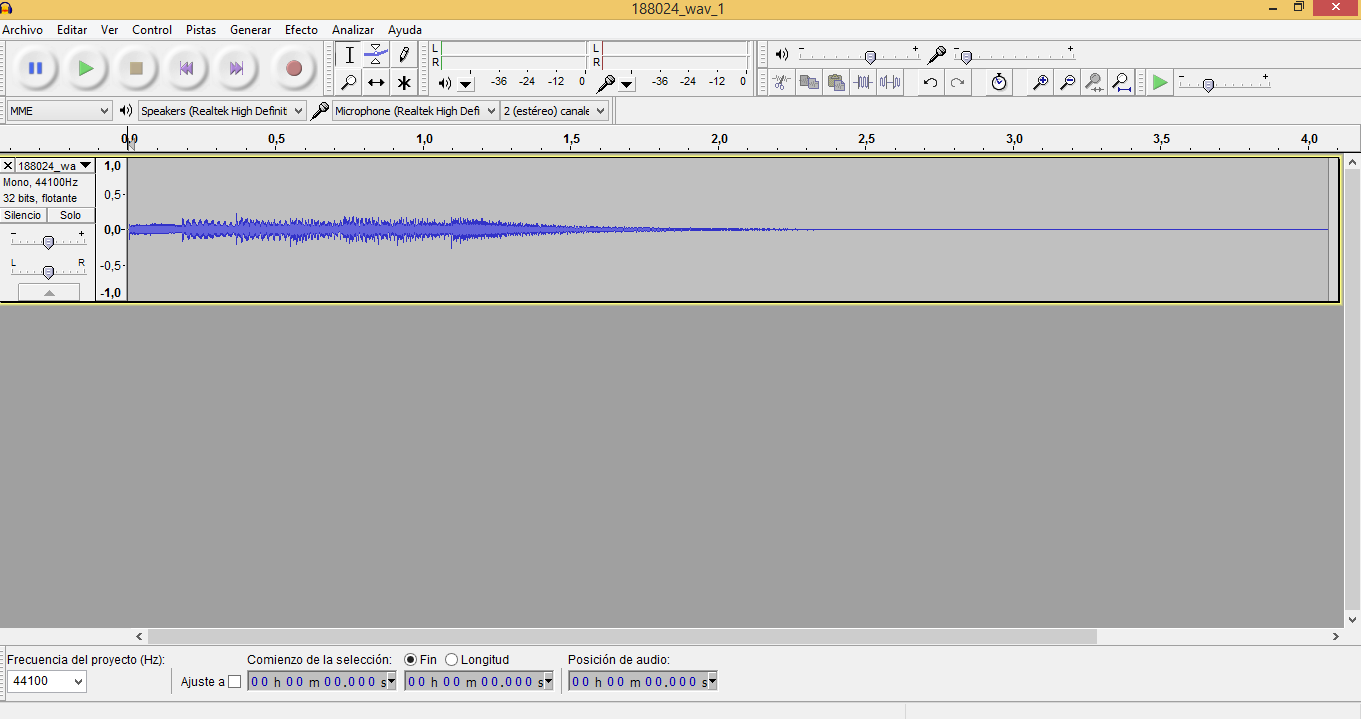
Task: Select the Draw pencil tool
Action: pos(404,54)
